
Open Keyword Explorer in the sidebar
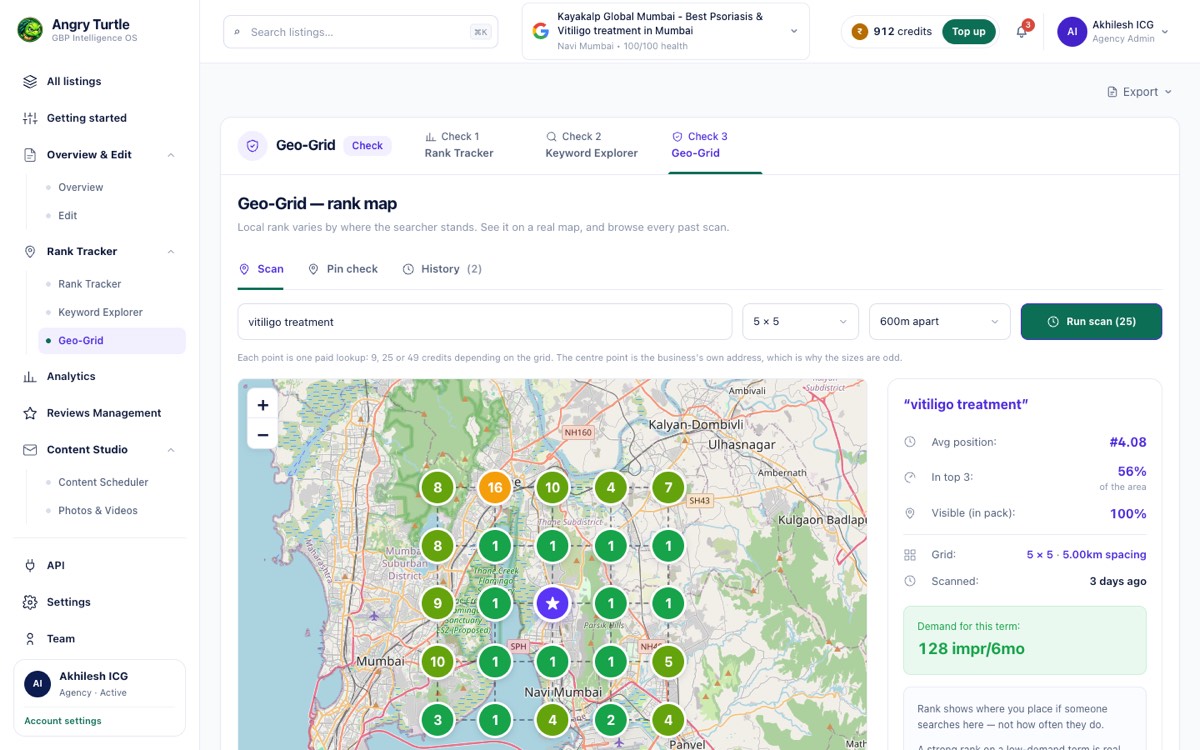100,312
